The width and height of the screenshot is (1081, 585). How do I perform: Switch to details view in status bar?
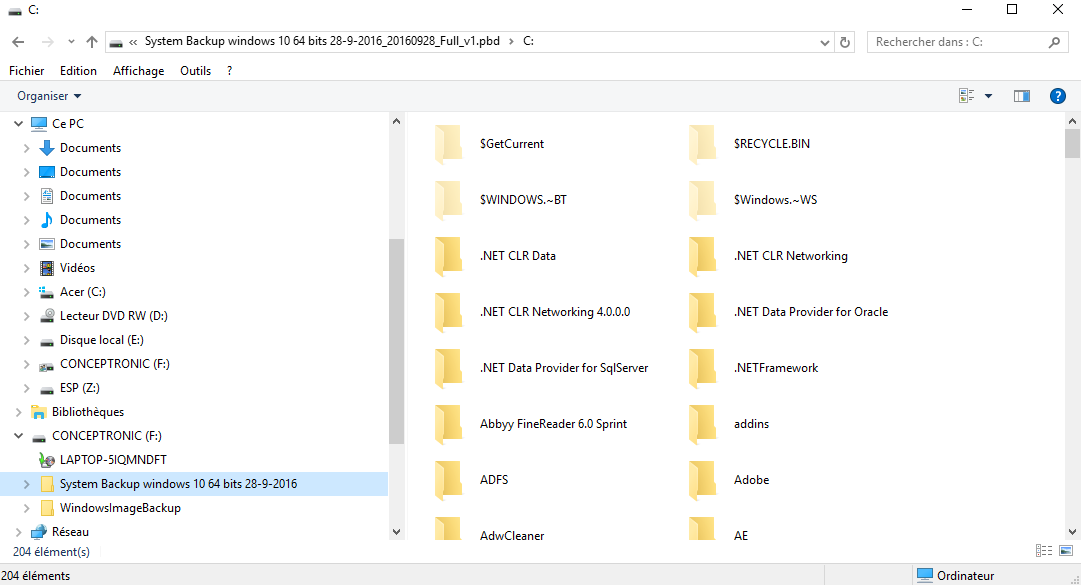tap(1044, 551)
